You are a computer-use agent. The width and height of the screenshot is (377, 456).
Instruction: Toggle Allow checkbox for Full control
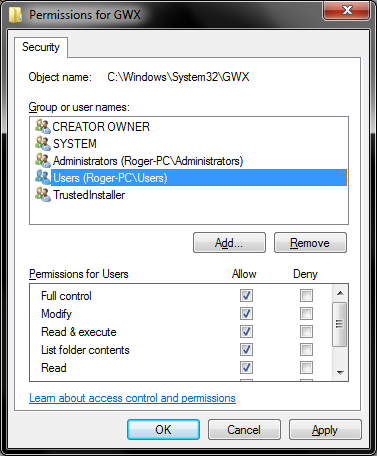click(246, 295)
